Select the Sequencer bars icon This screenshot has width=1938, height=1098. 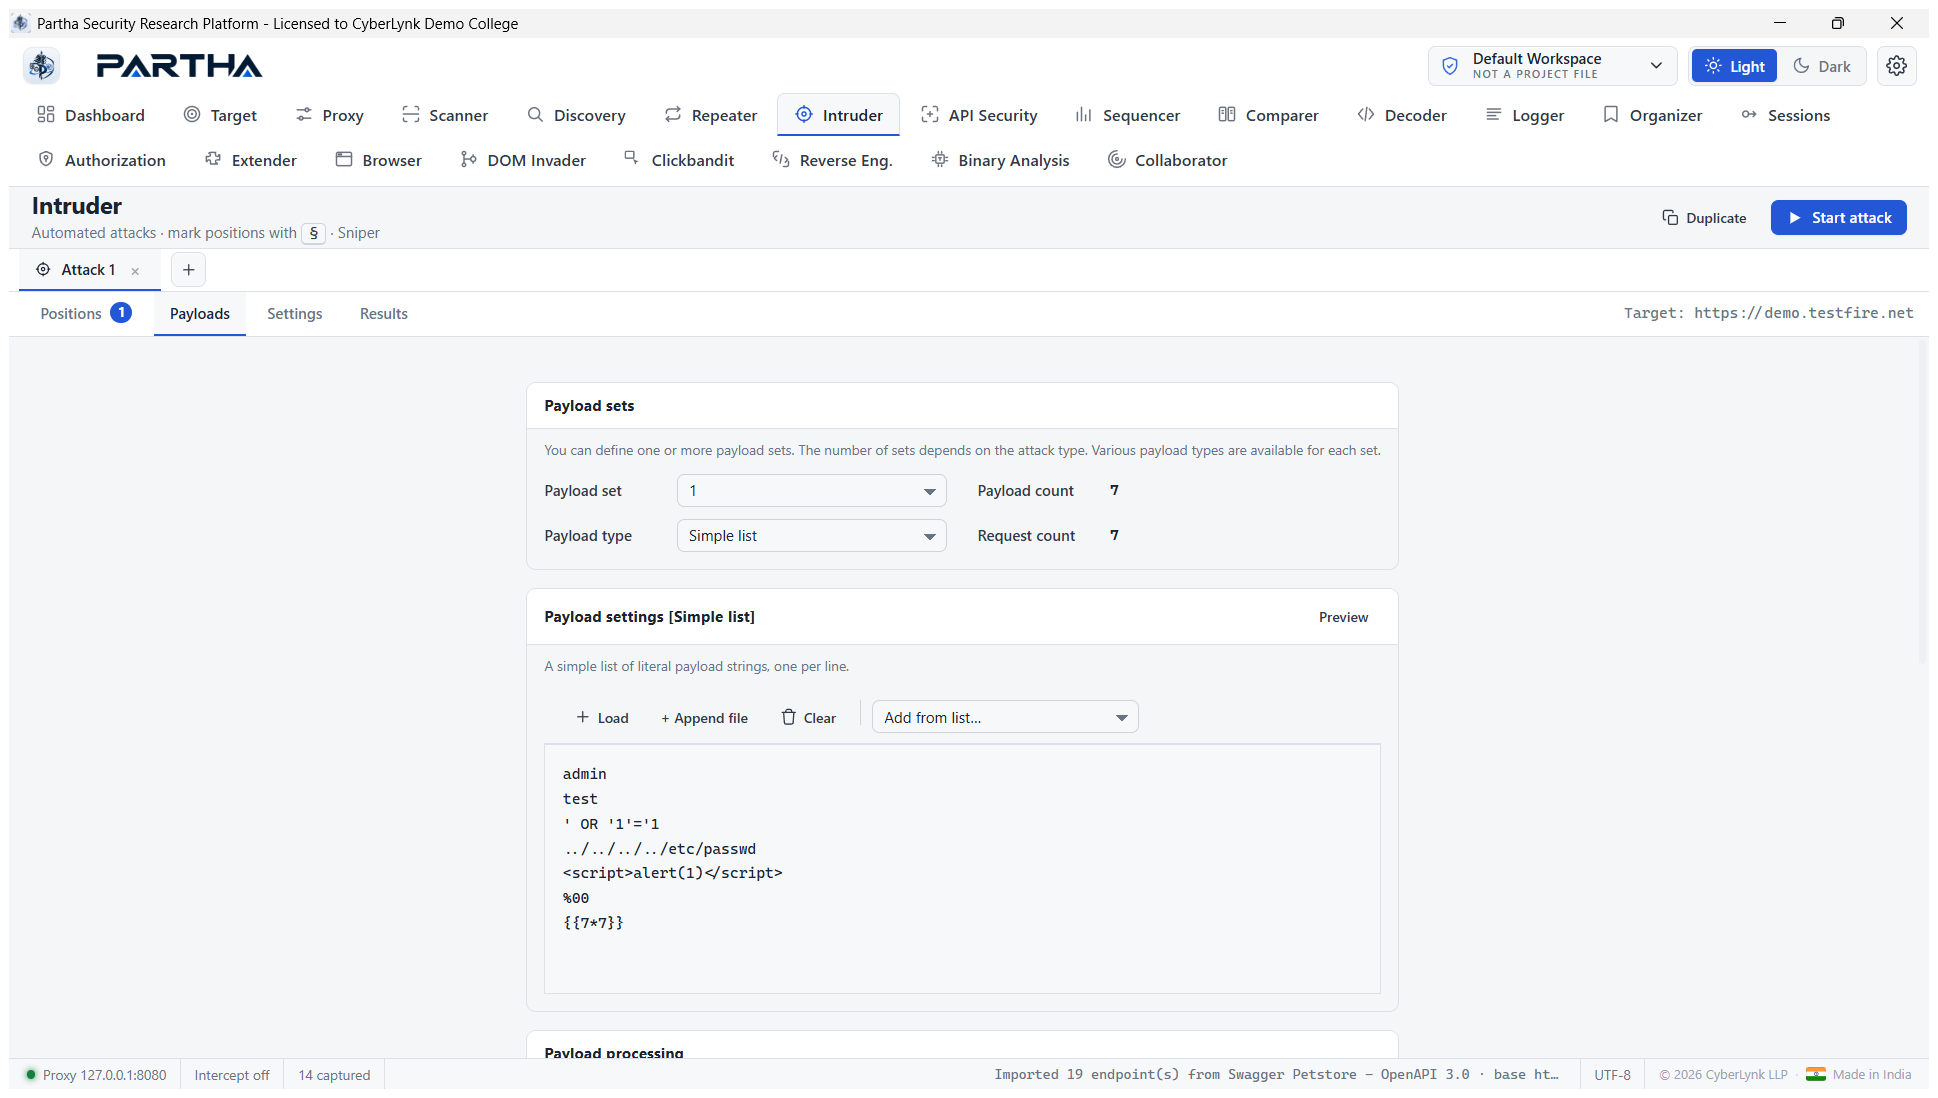1084,115
